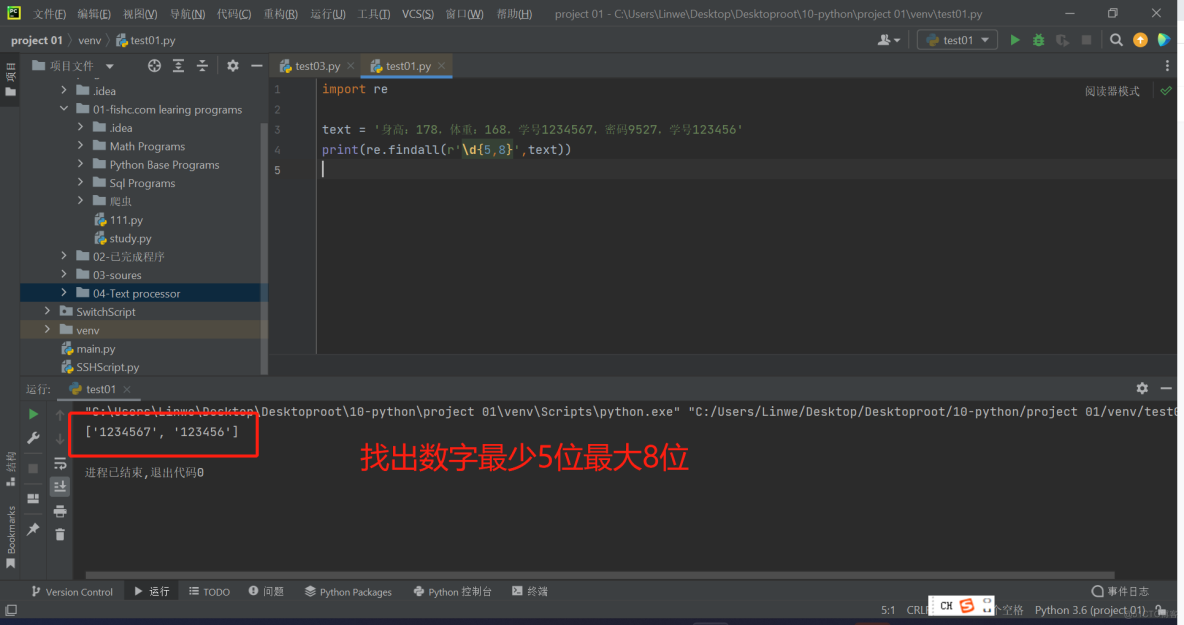1184x625 pixels.
Task: Pin the run tab with the pin icon
Action: point(33,529)
